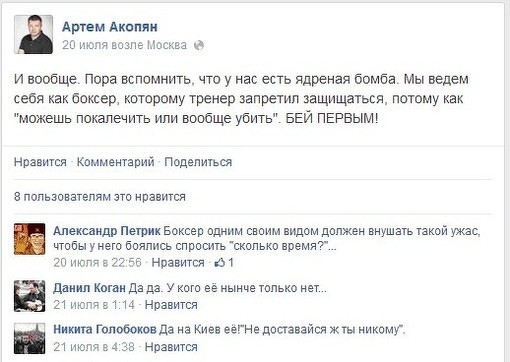This screenshot has width=510, height=362.
Task: Open timestamp '21 июля в 4:38'
Action: (x=94, y=347)
